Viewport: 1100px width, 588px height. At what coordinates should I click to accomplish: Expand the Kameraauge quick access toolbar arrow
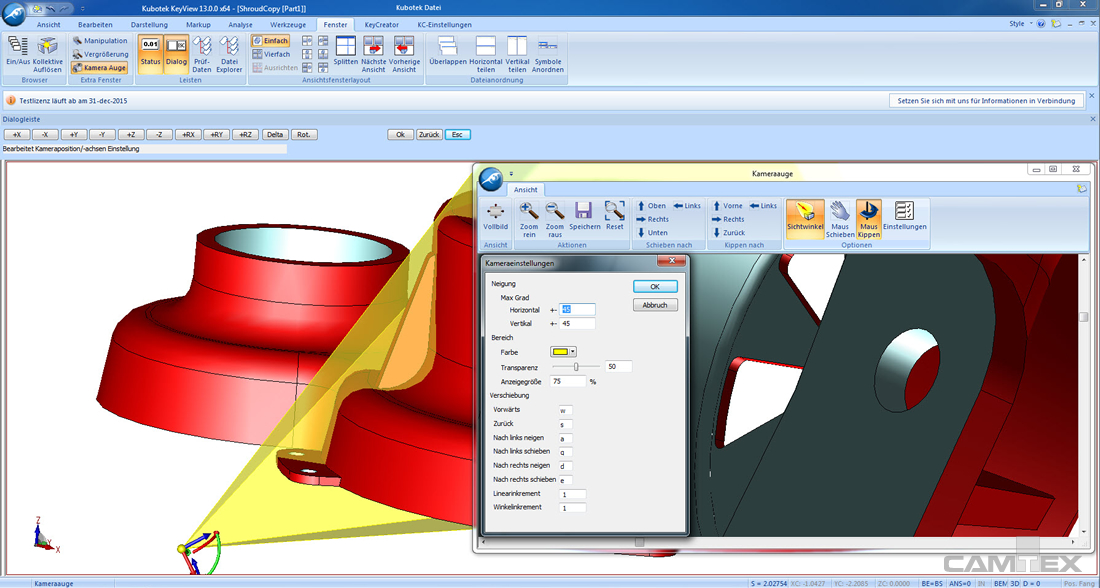click(x=511, y=173)
